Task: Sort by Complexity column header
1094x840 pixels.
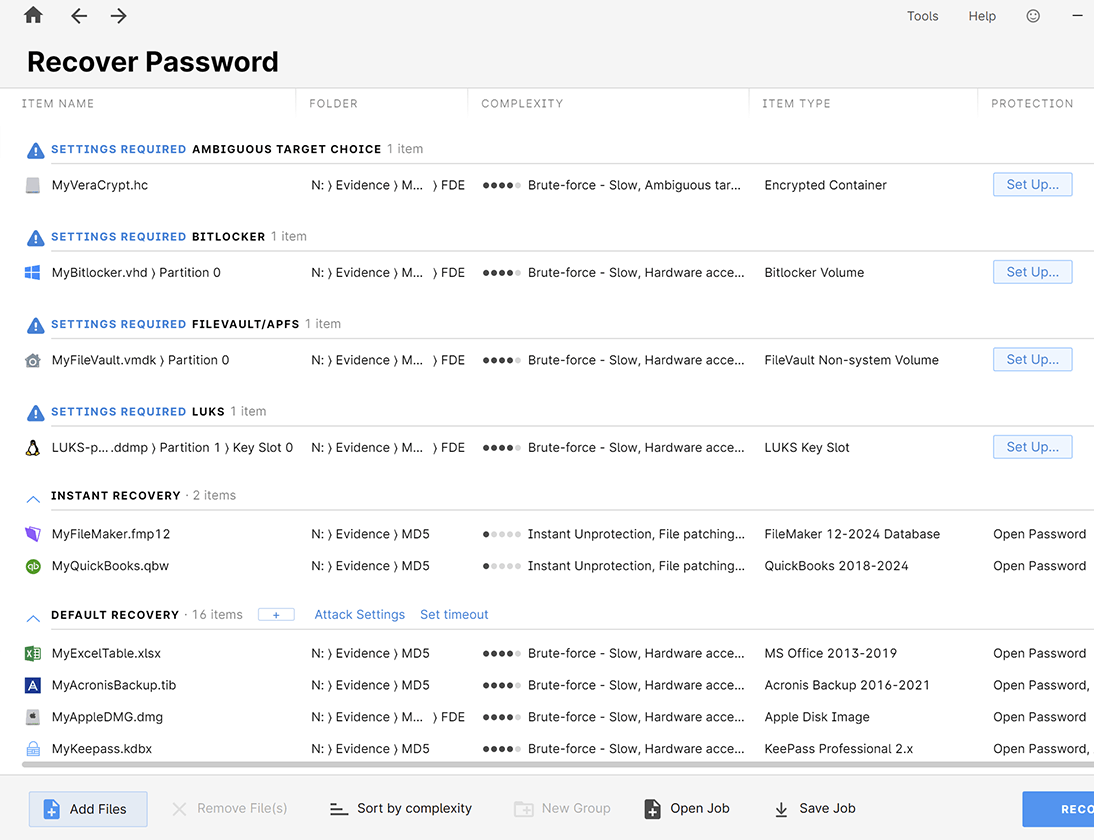Action: (x=522, y=103)
